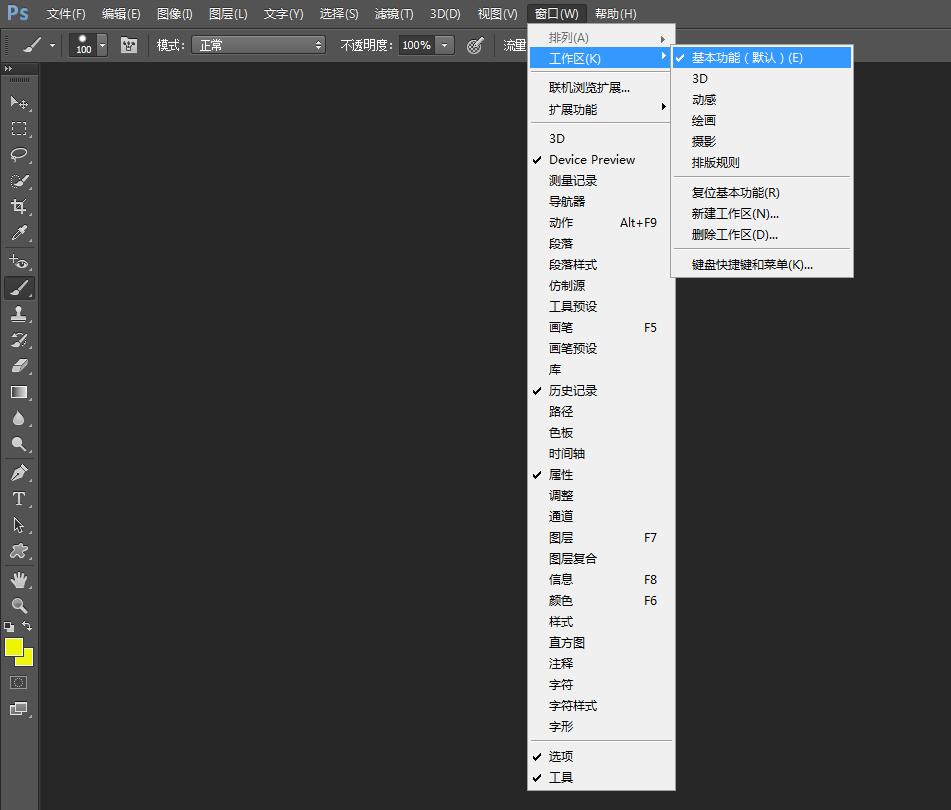Select the Eyedropper tool
This screenshot has width=951, height=810.
pyautogui.click(x=18, y=234)
